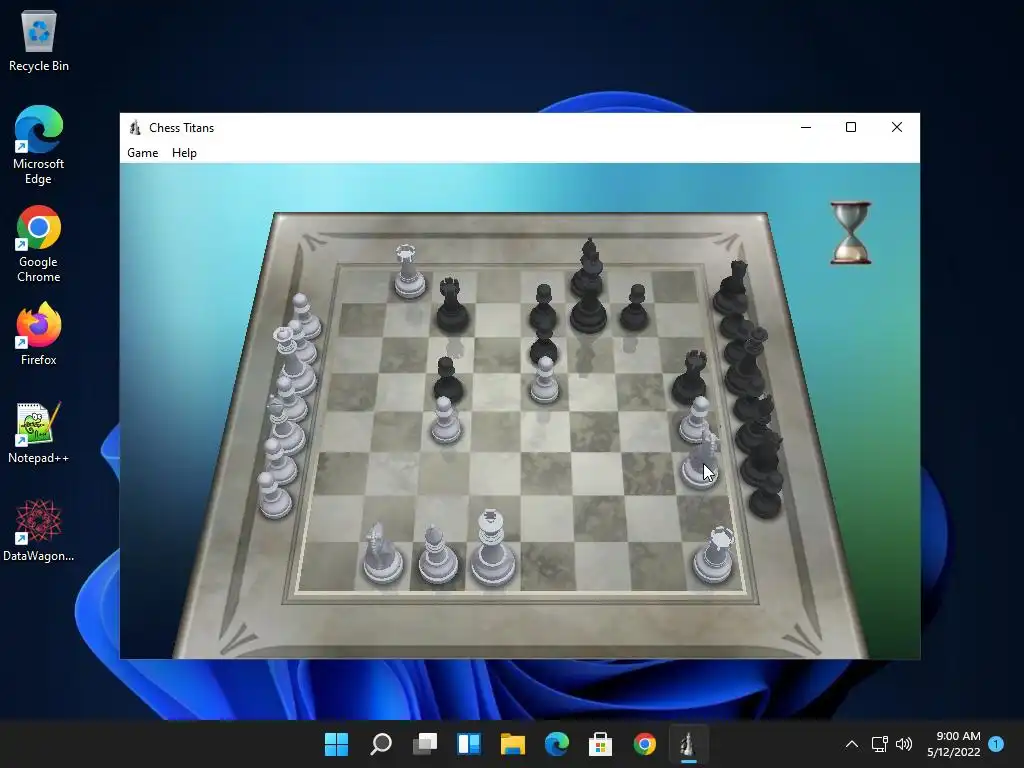The image size is (1024, 768).
Task: Launch Google Chrome from the taskbar
Action: pos(645,743)
